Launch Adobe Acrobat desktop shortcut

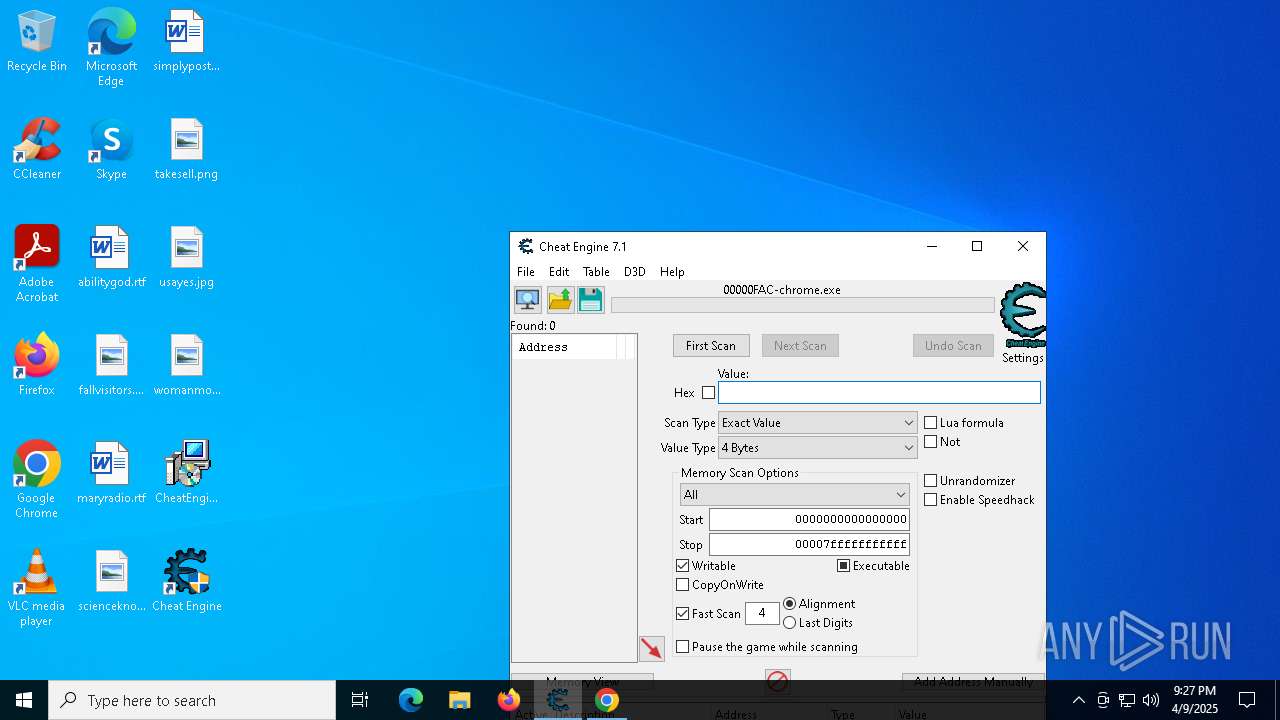pyautogui.click(x=37, y=264)
